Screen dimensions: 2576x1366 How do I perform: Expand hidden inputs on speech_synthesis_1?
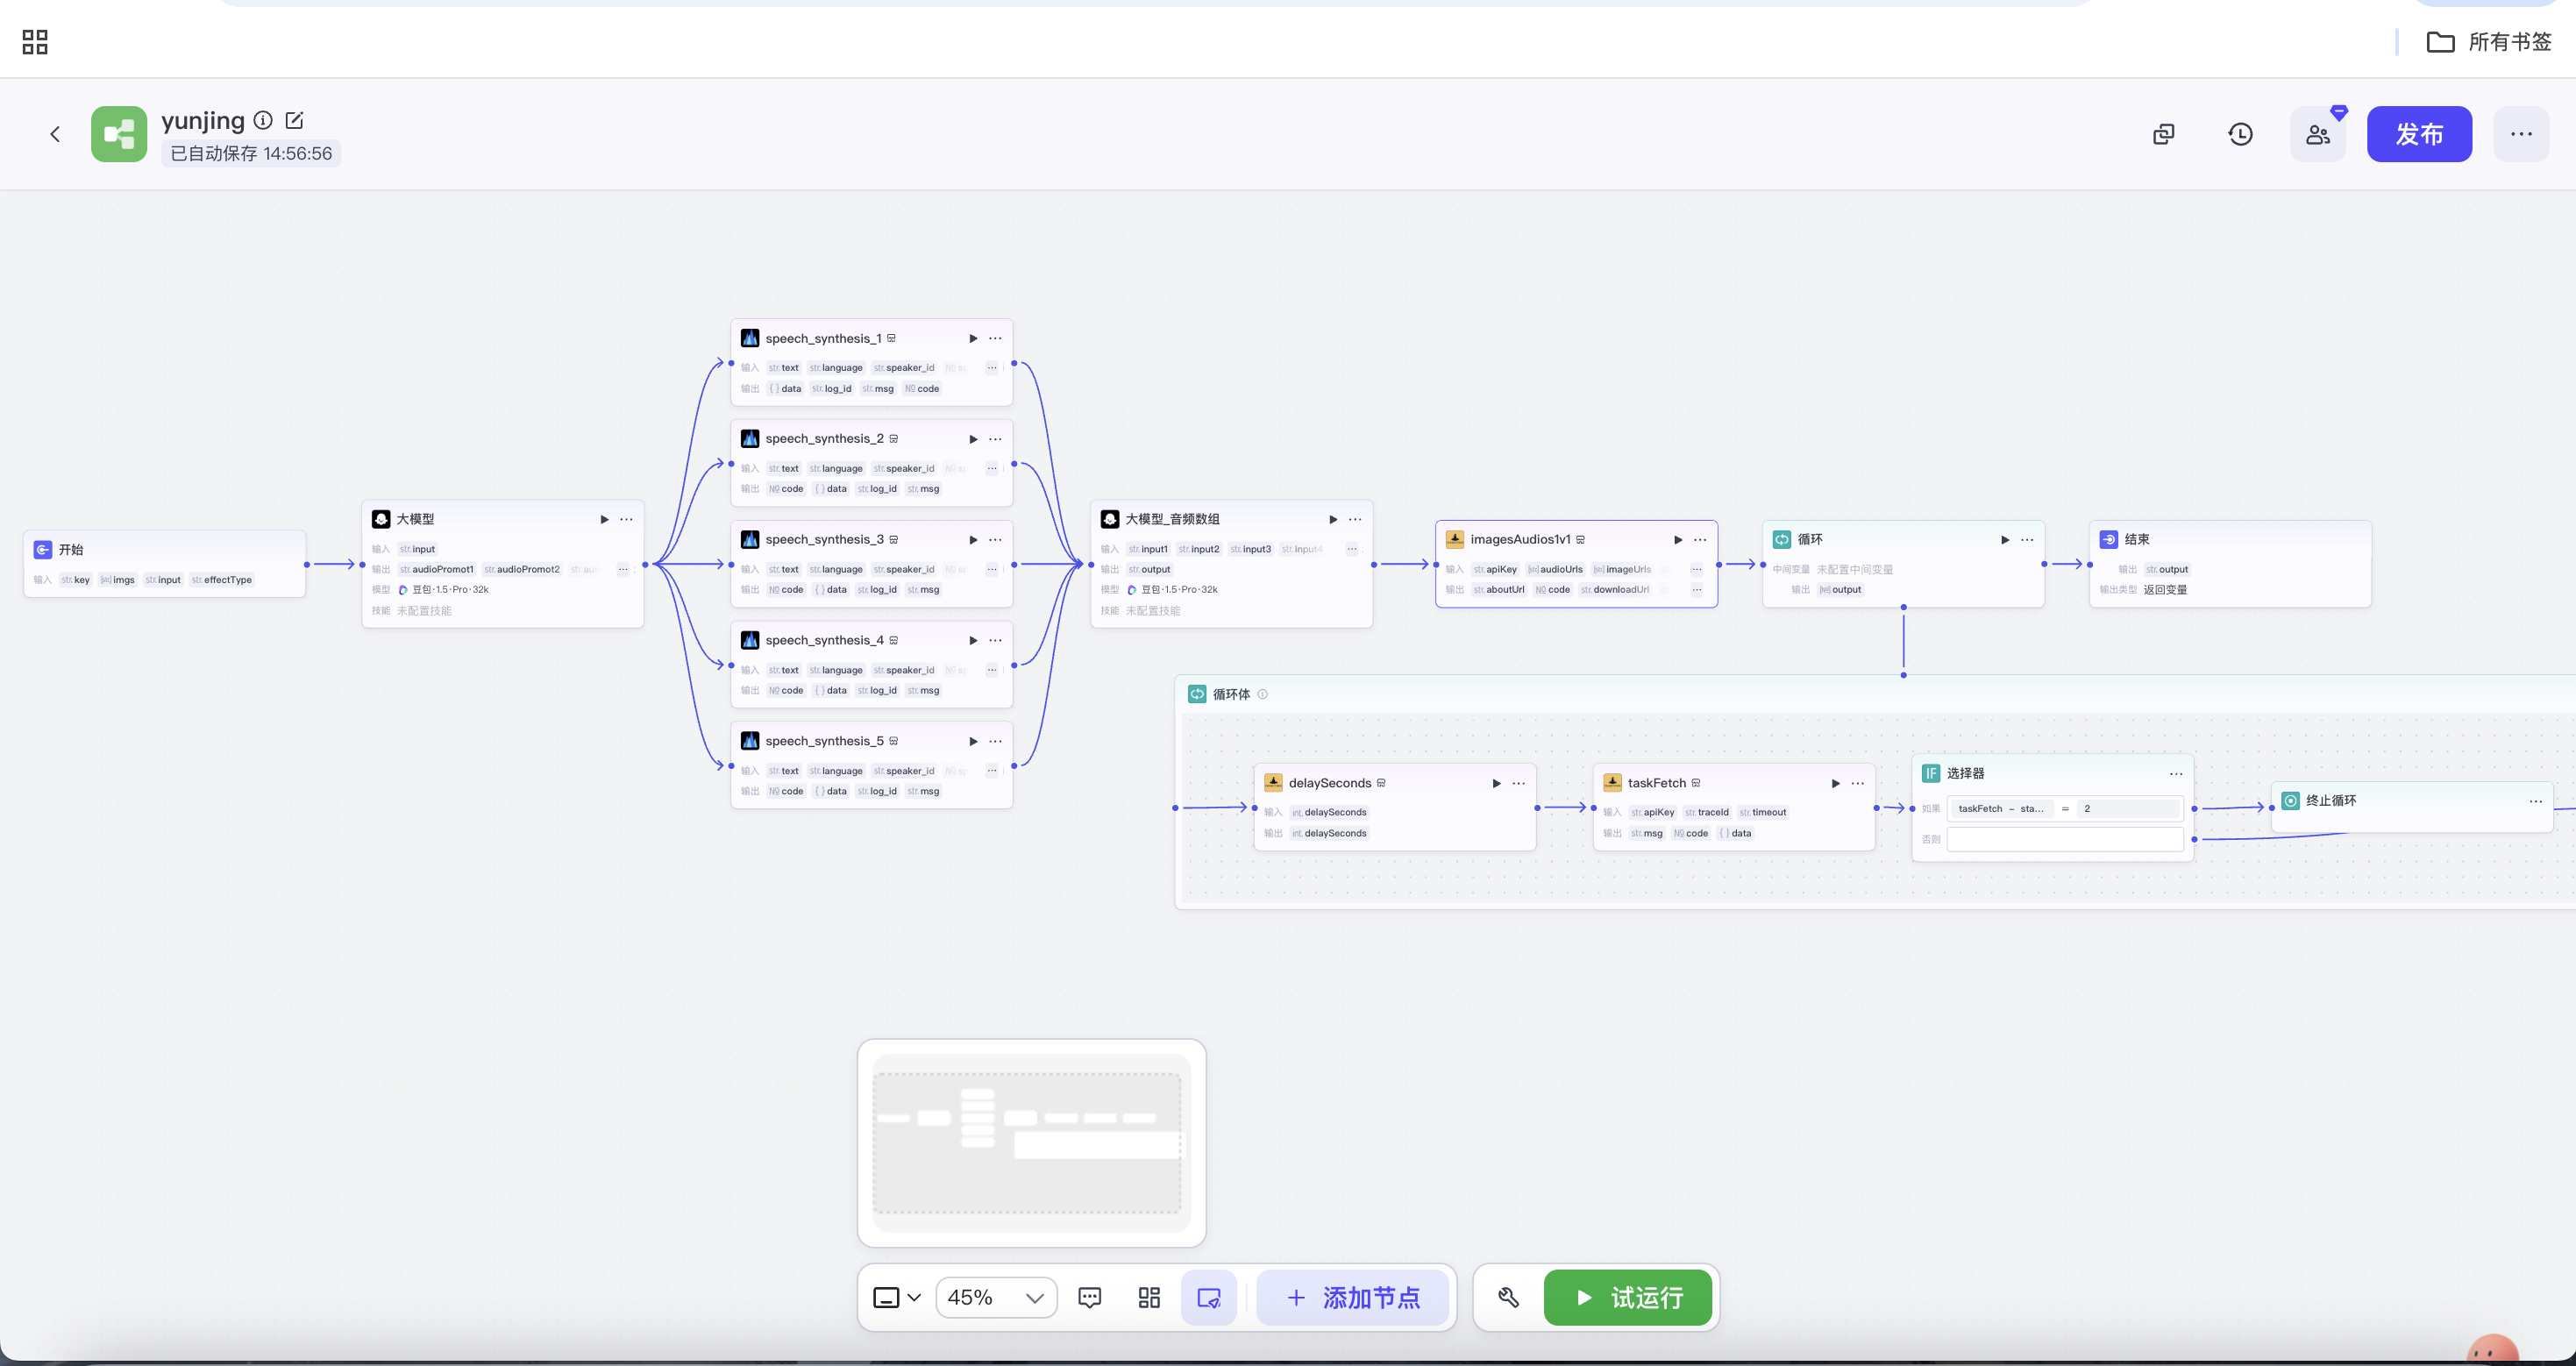coord(991,368)
